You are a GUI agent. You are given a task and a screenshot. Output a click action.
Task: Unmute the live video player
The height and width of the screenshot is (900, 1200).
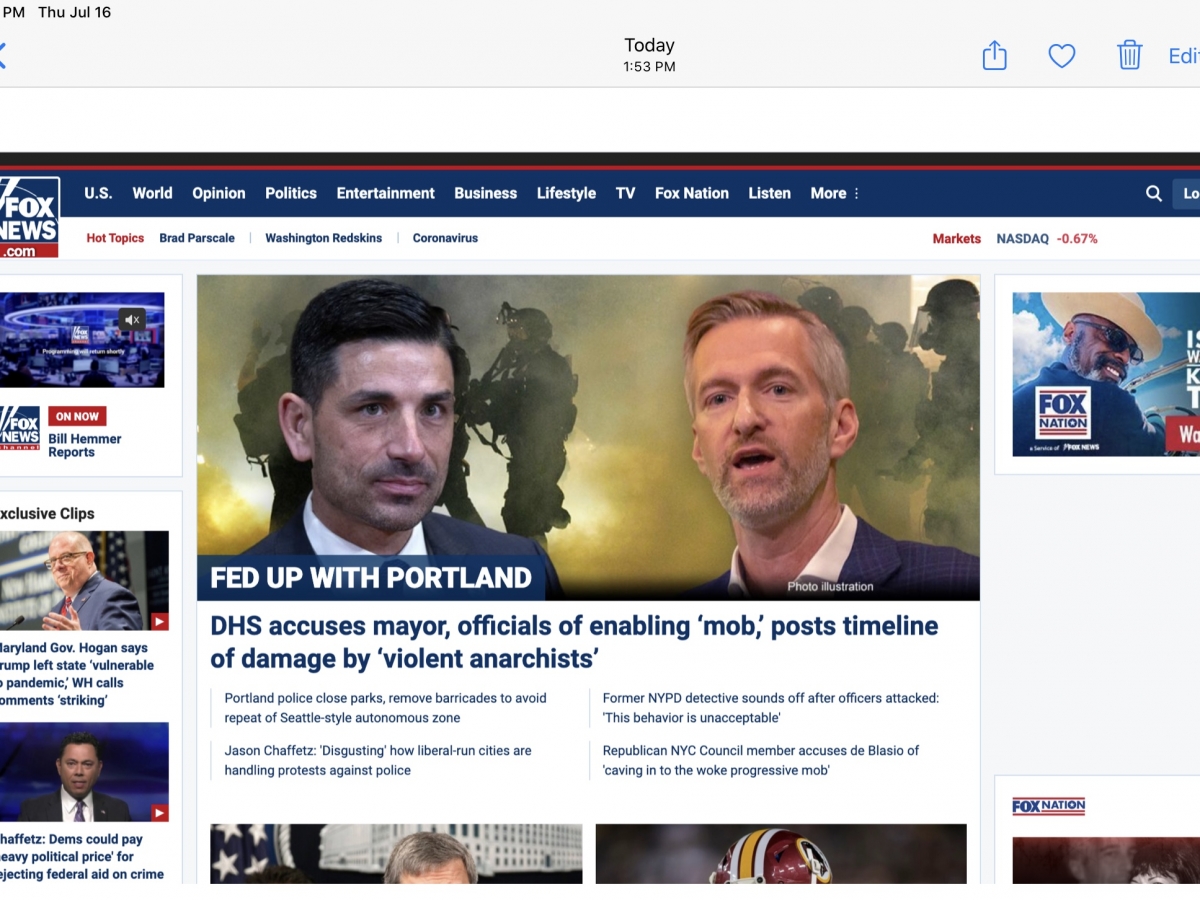(x=133, y=320)
